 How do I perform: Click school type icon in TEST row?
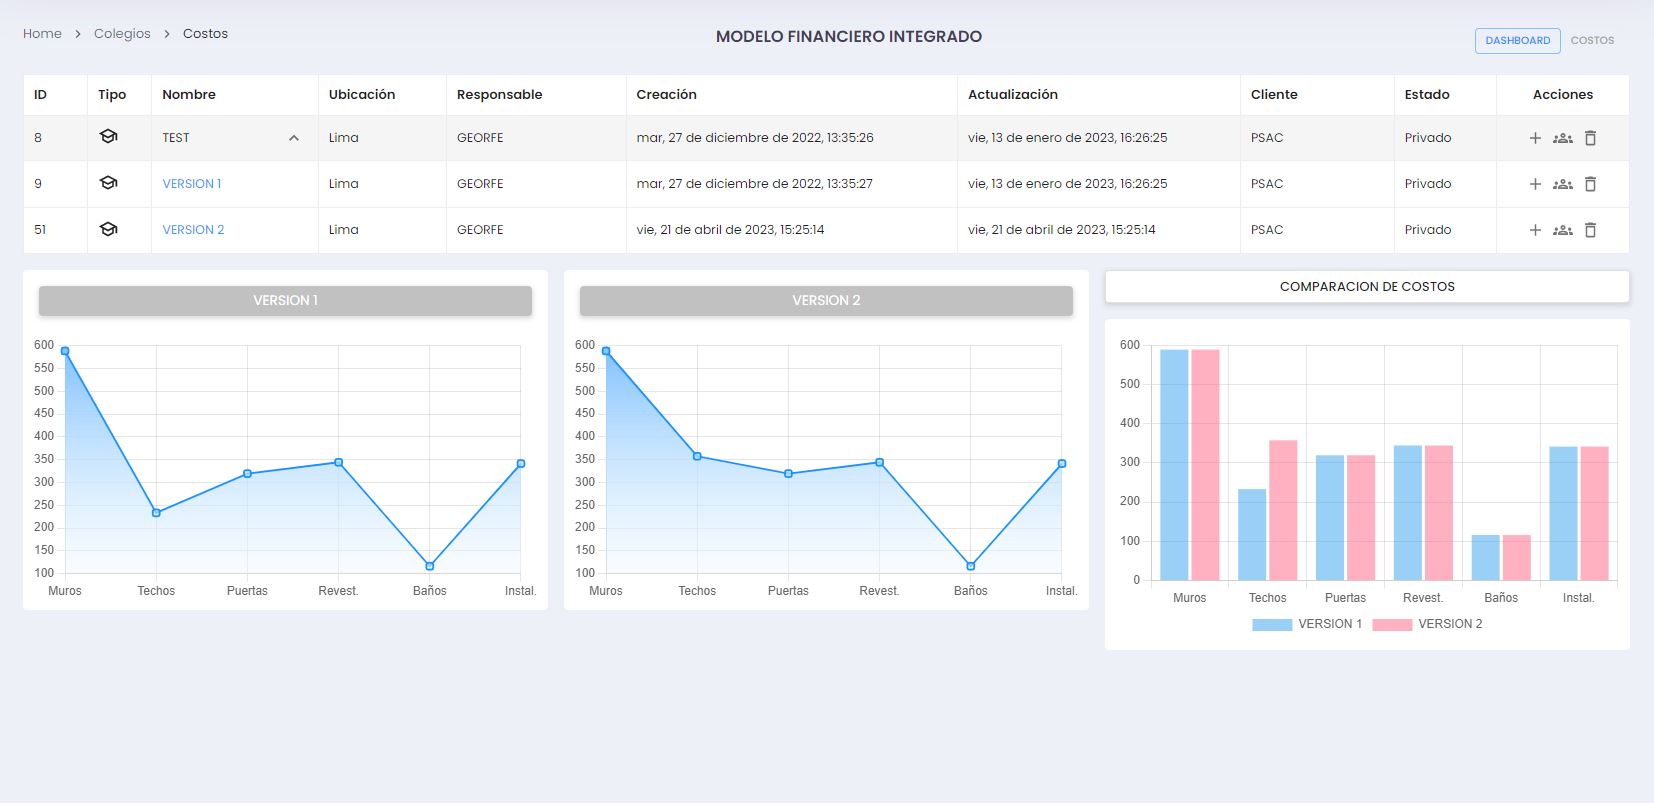click(x=109, y=137)
